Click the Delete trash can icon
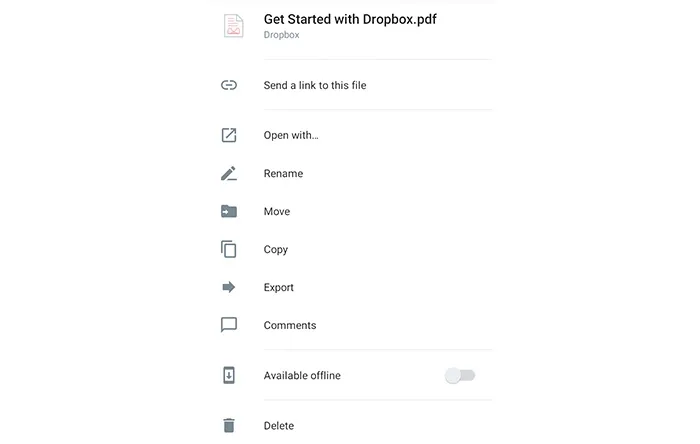 point(229,425)
